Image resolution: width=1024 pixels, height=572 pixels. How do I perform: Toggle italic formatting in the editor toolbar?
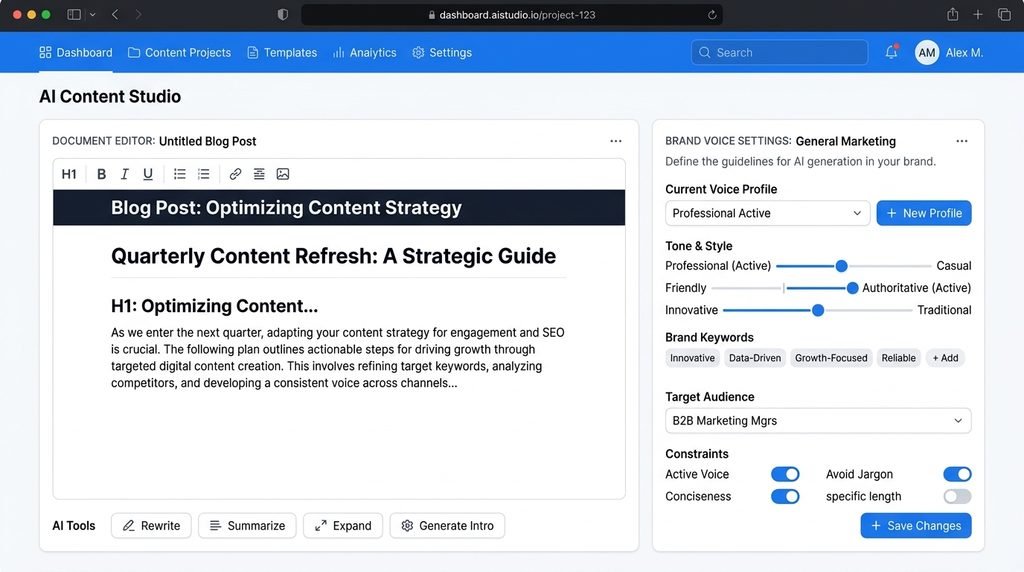click(x=124, y=174)
